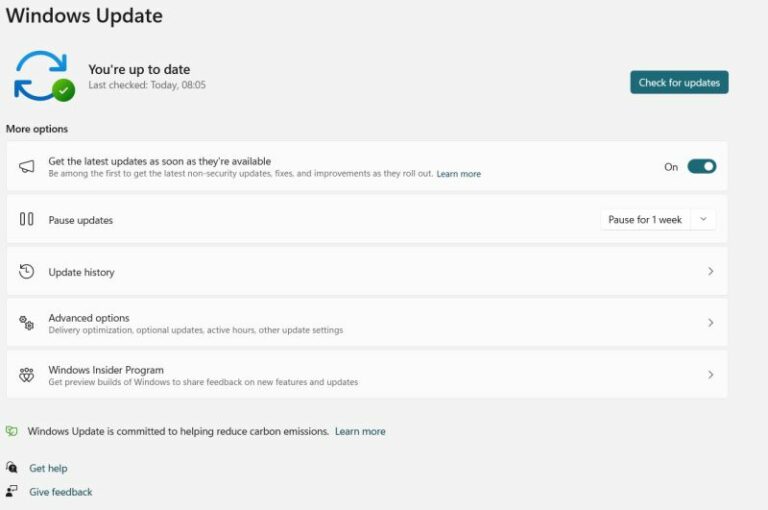Click the Give feedback person icon

coord(12,491)
